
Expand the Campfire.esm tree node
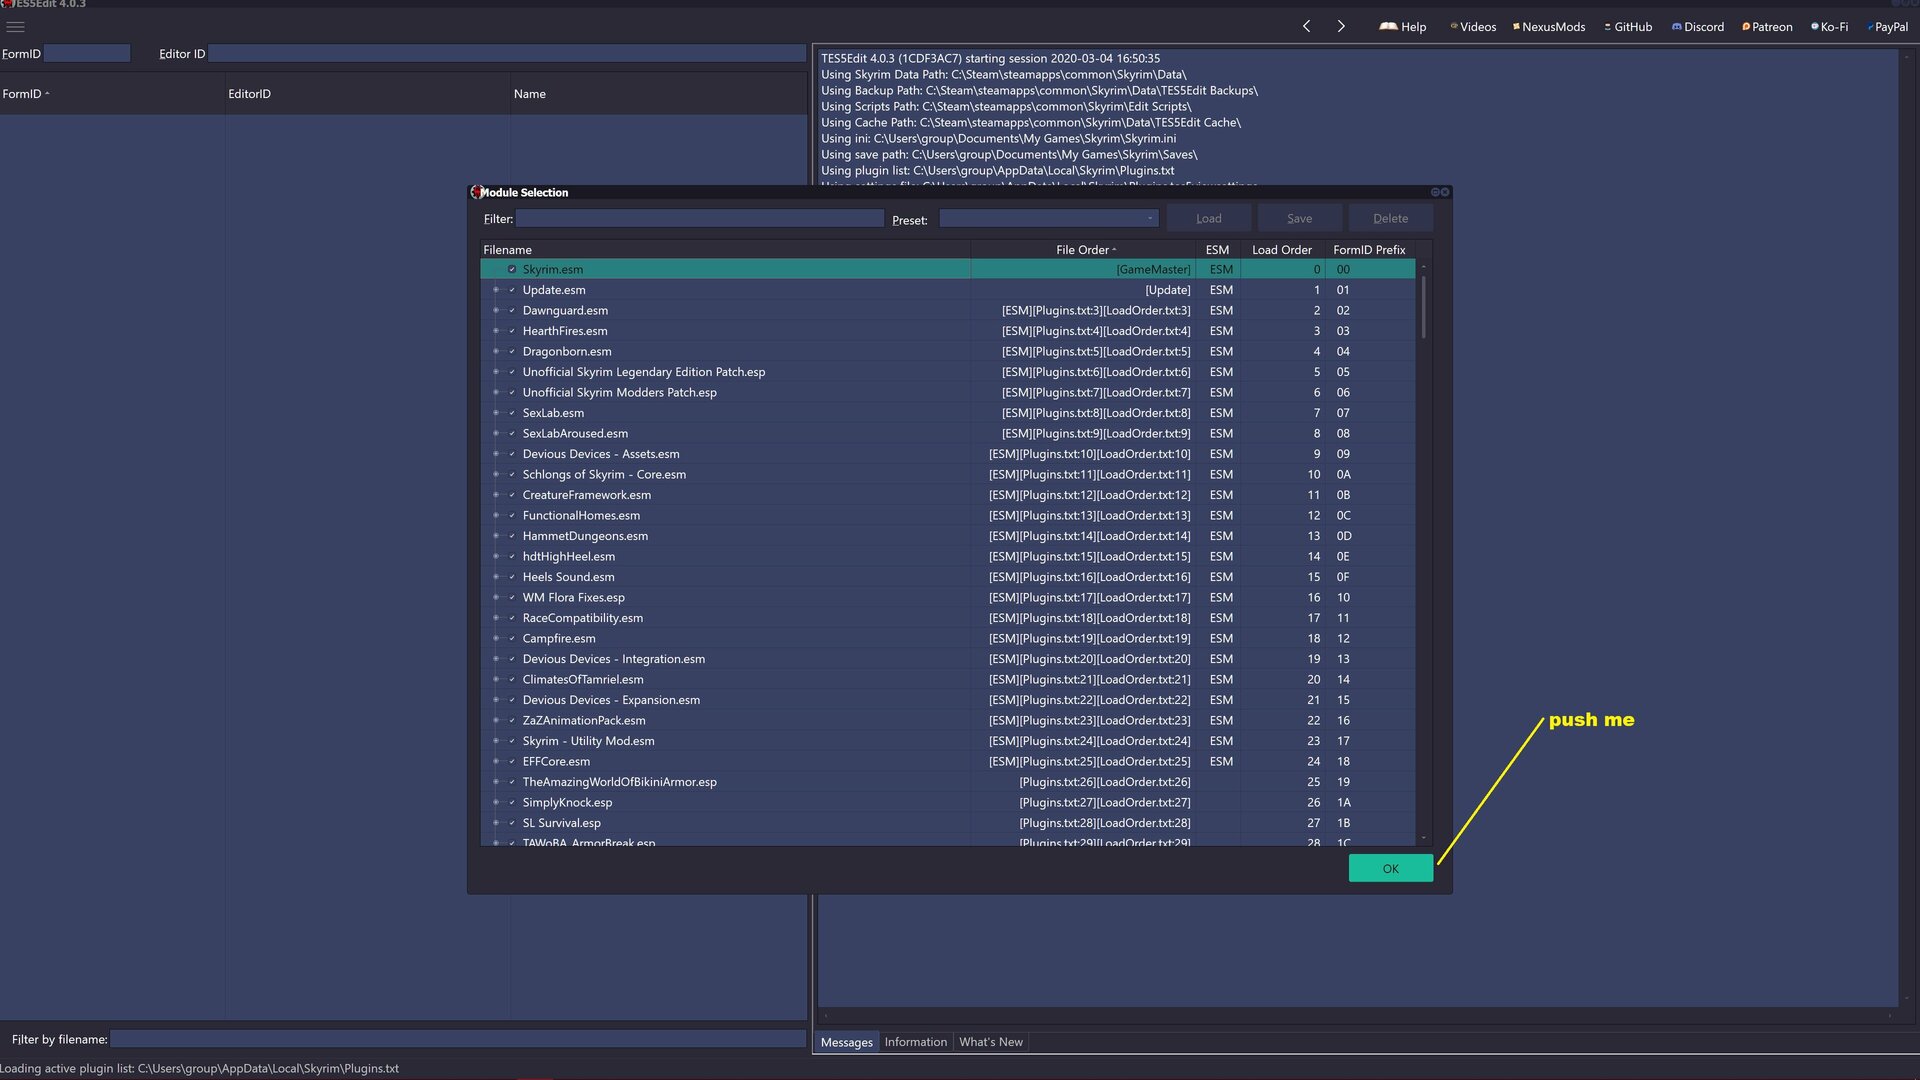[495, 638]
